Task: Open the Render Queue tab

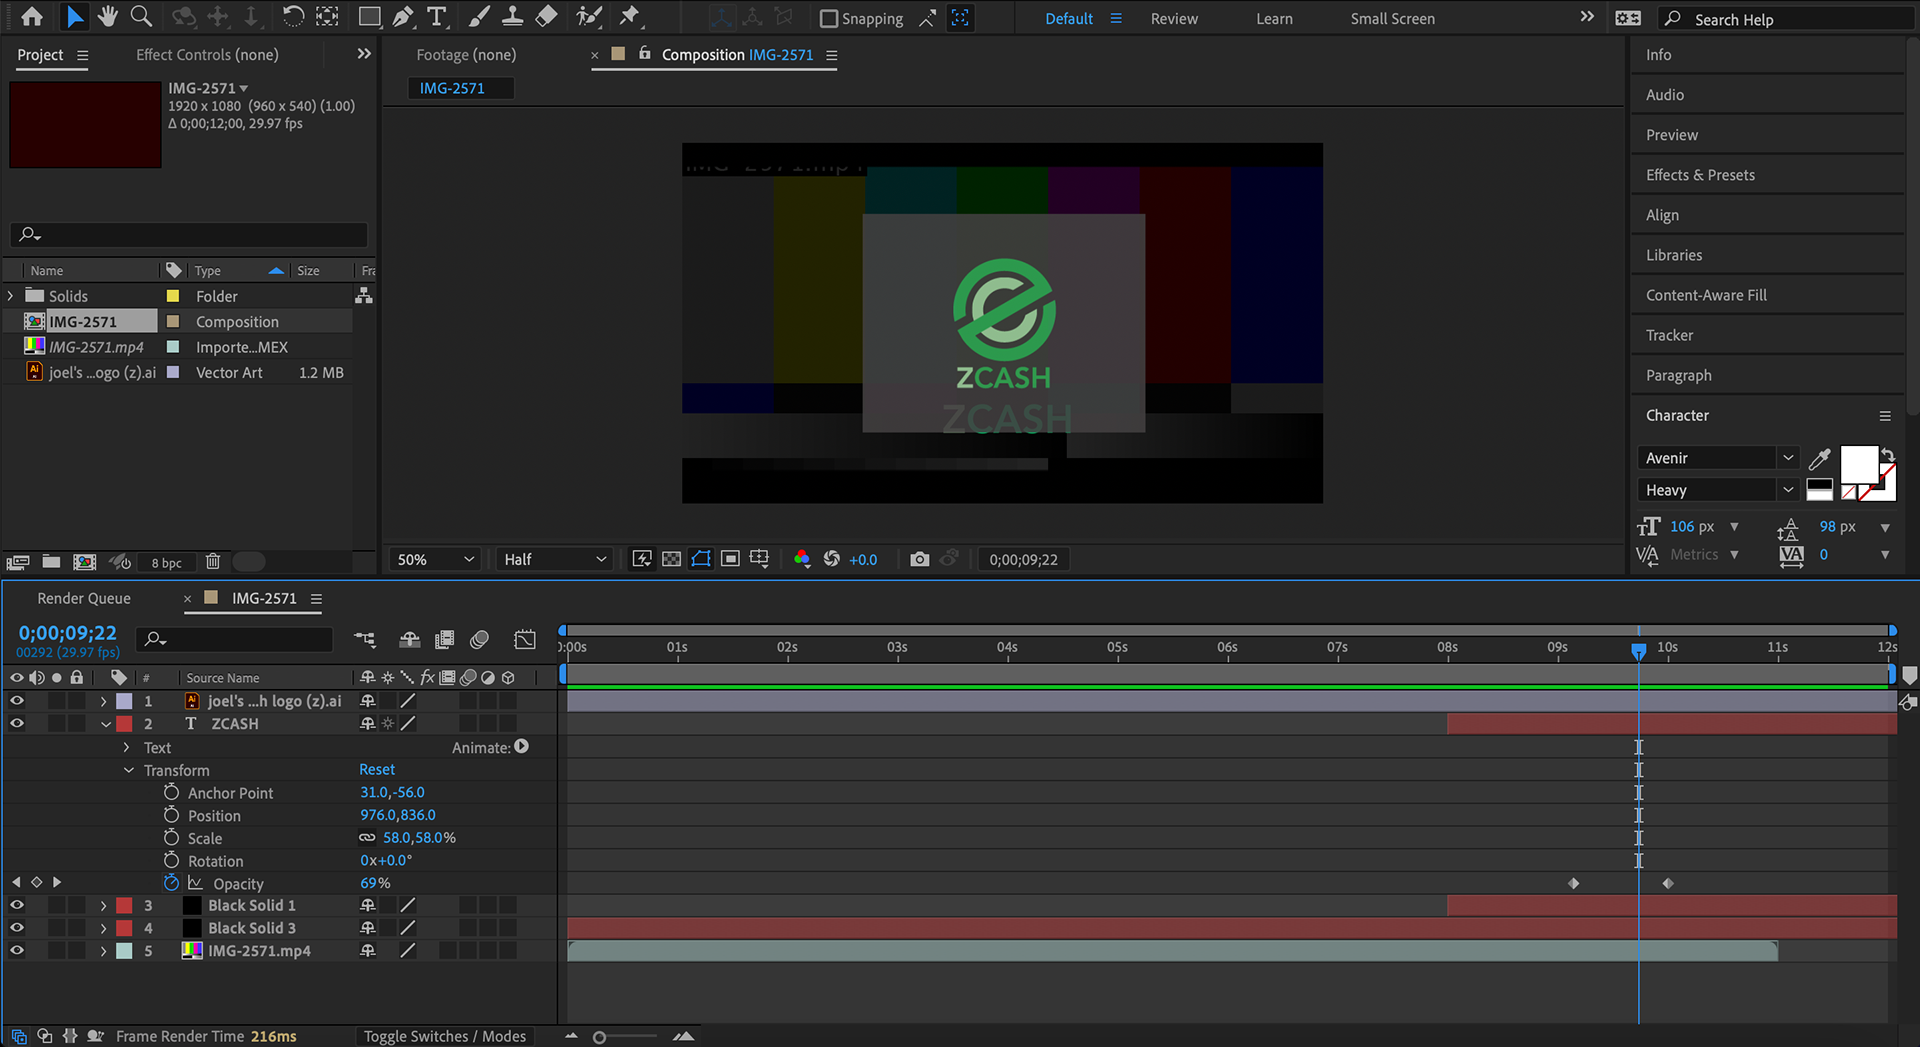Action: (84, 598)
